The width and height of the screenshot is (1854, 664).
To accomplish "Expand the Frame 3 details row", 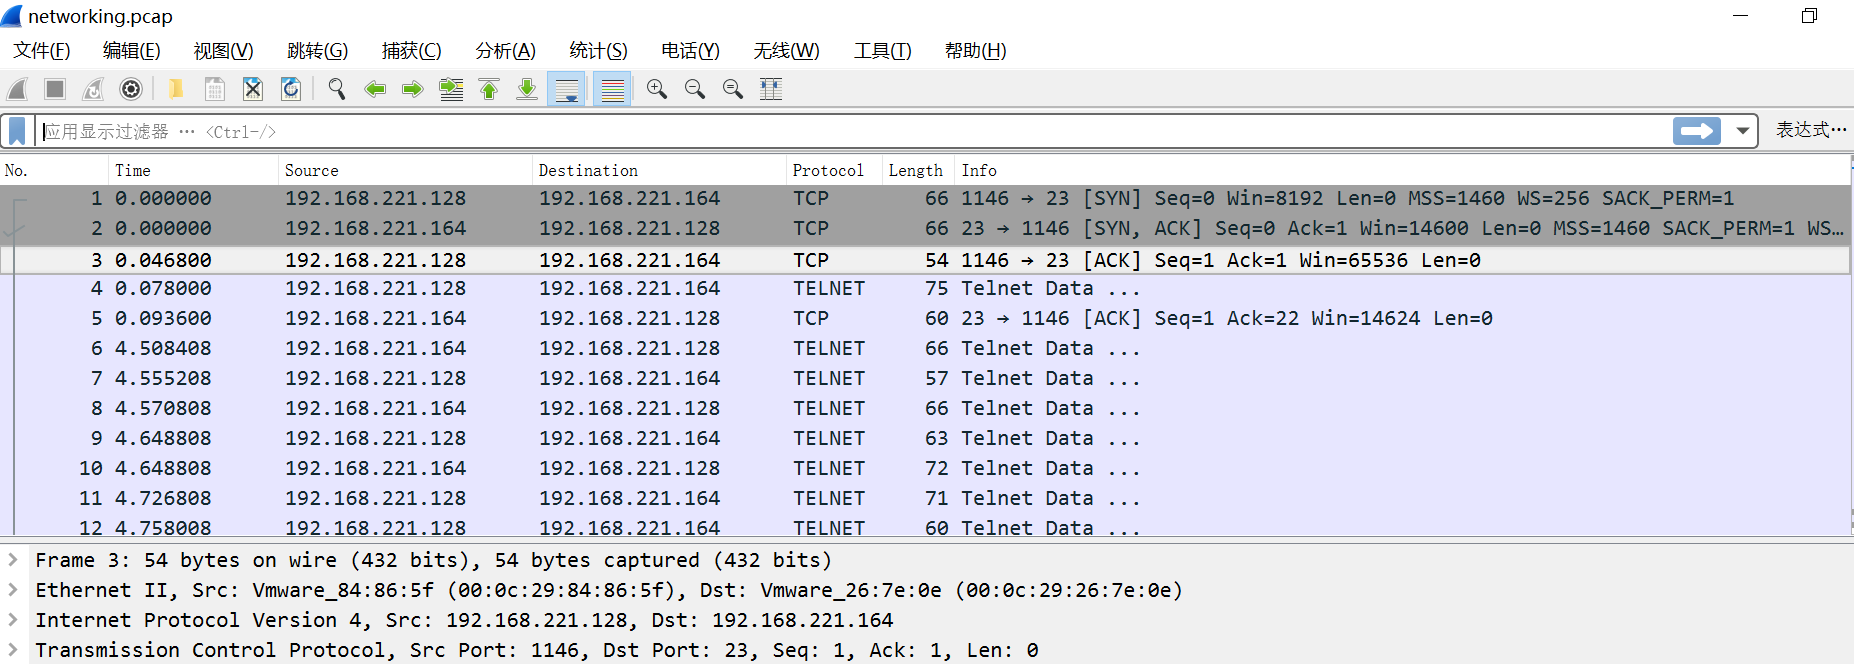I will pyautogui.click(x=13, y=560).
